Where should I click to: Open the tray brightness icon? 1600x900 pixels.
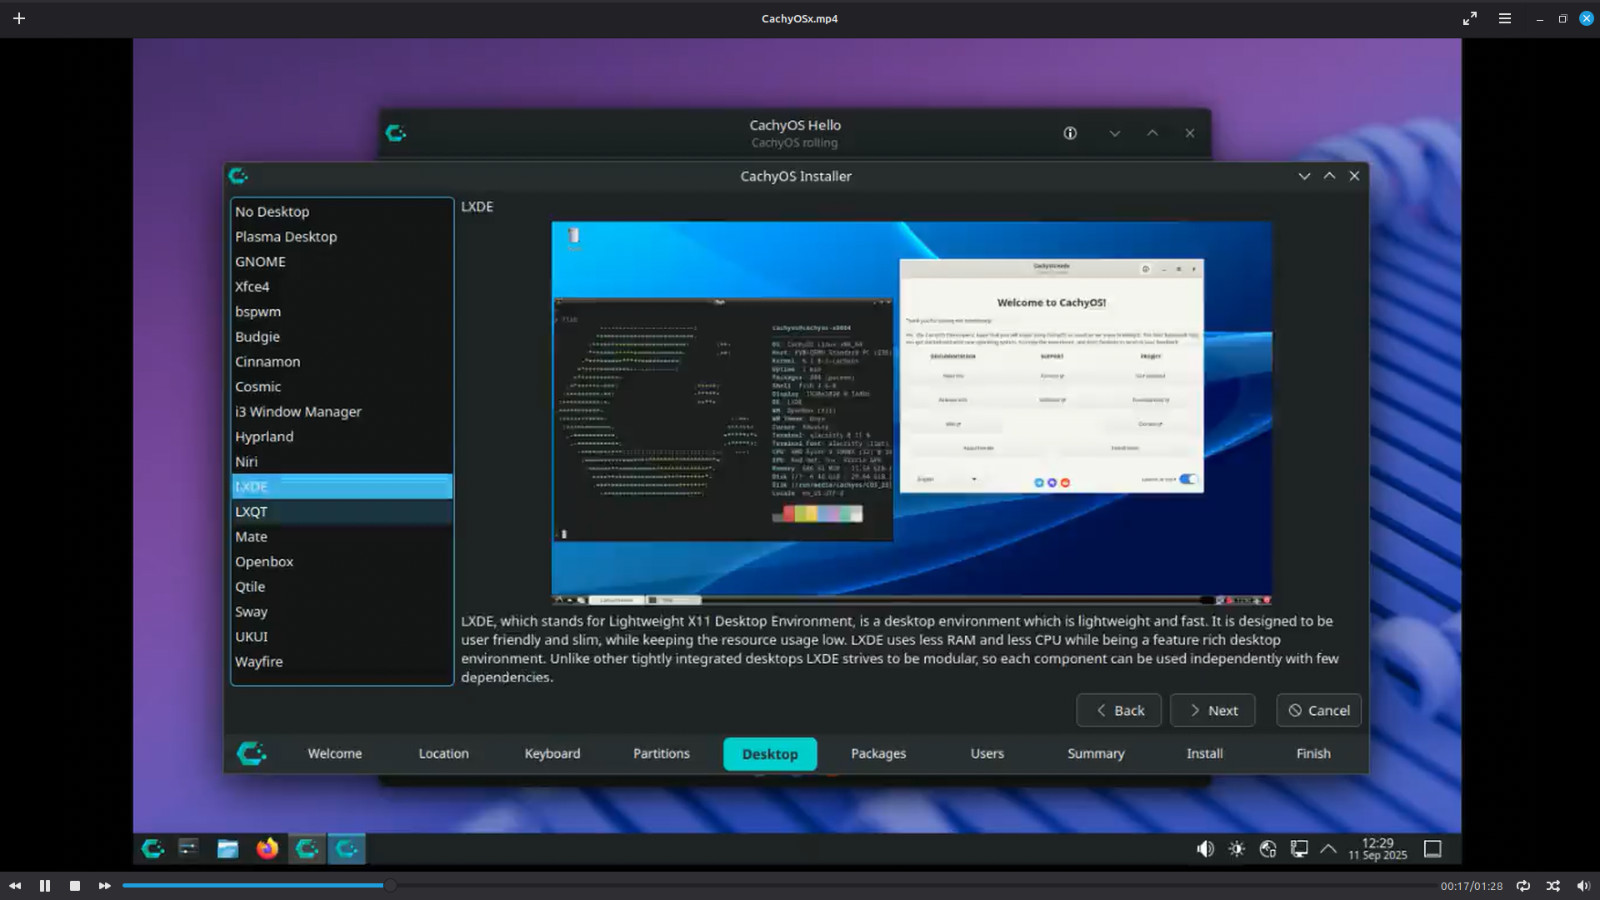1237,849
